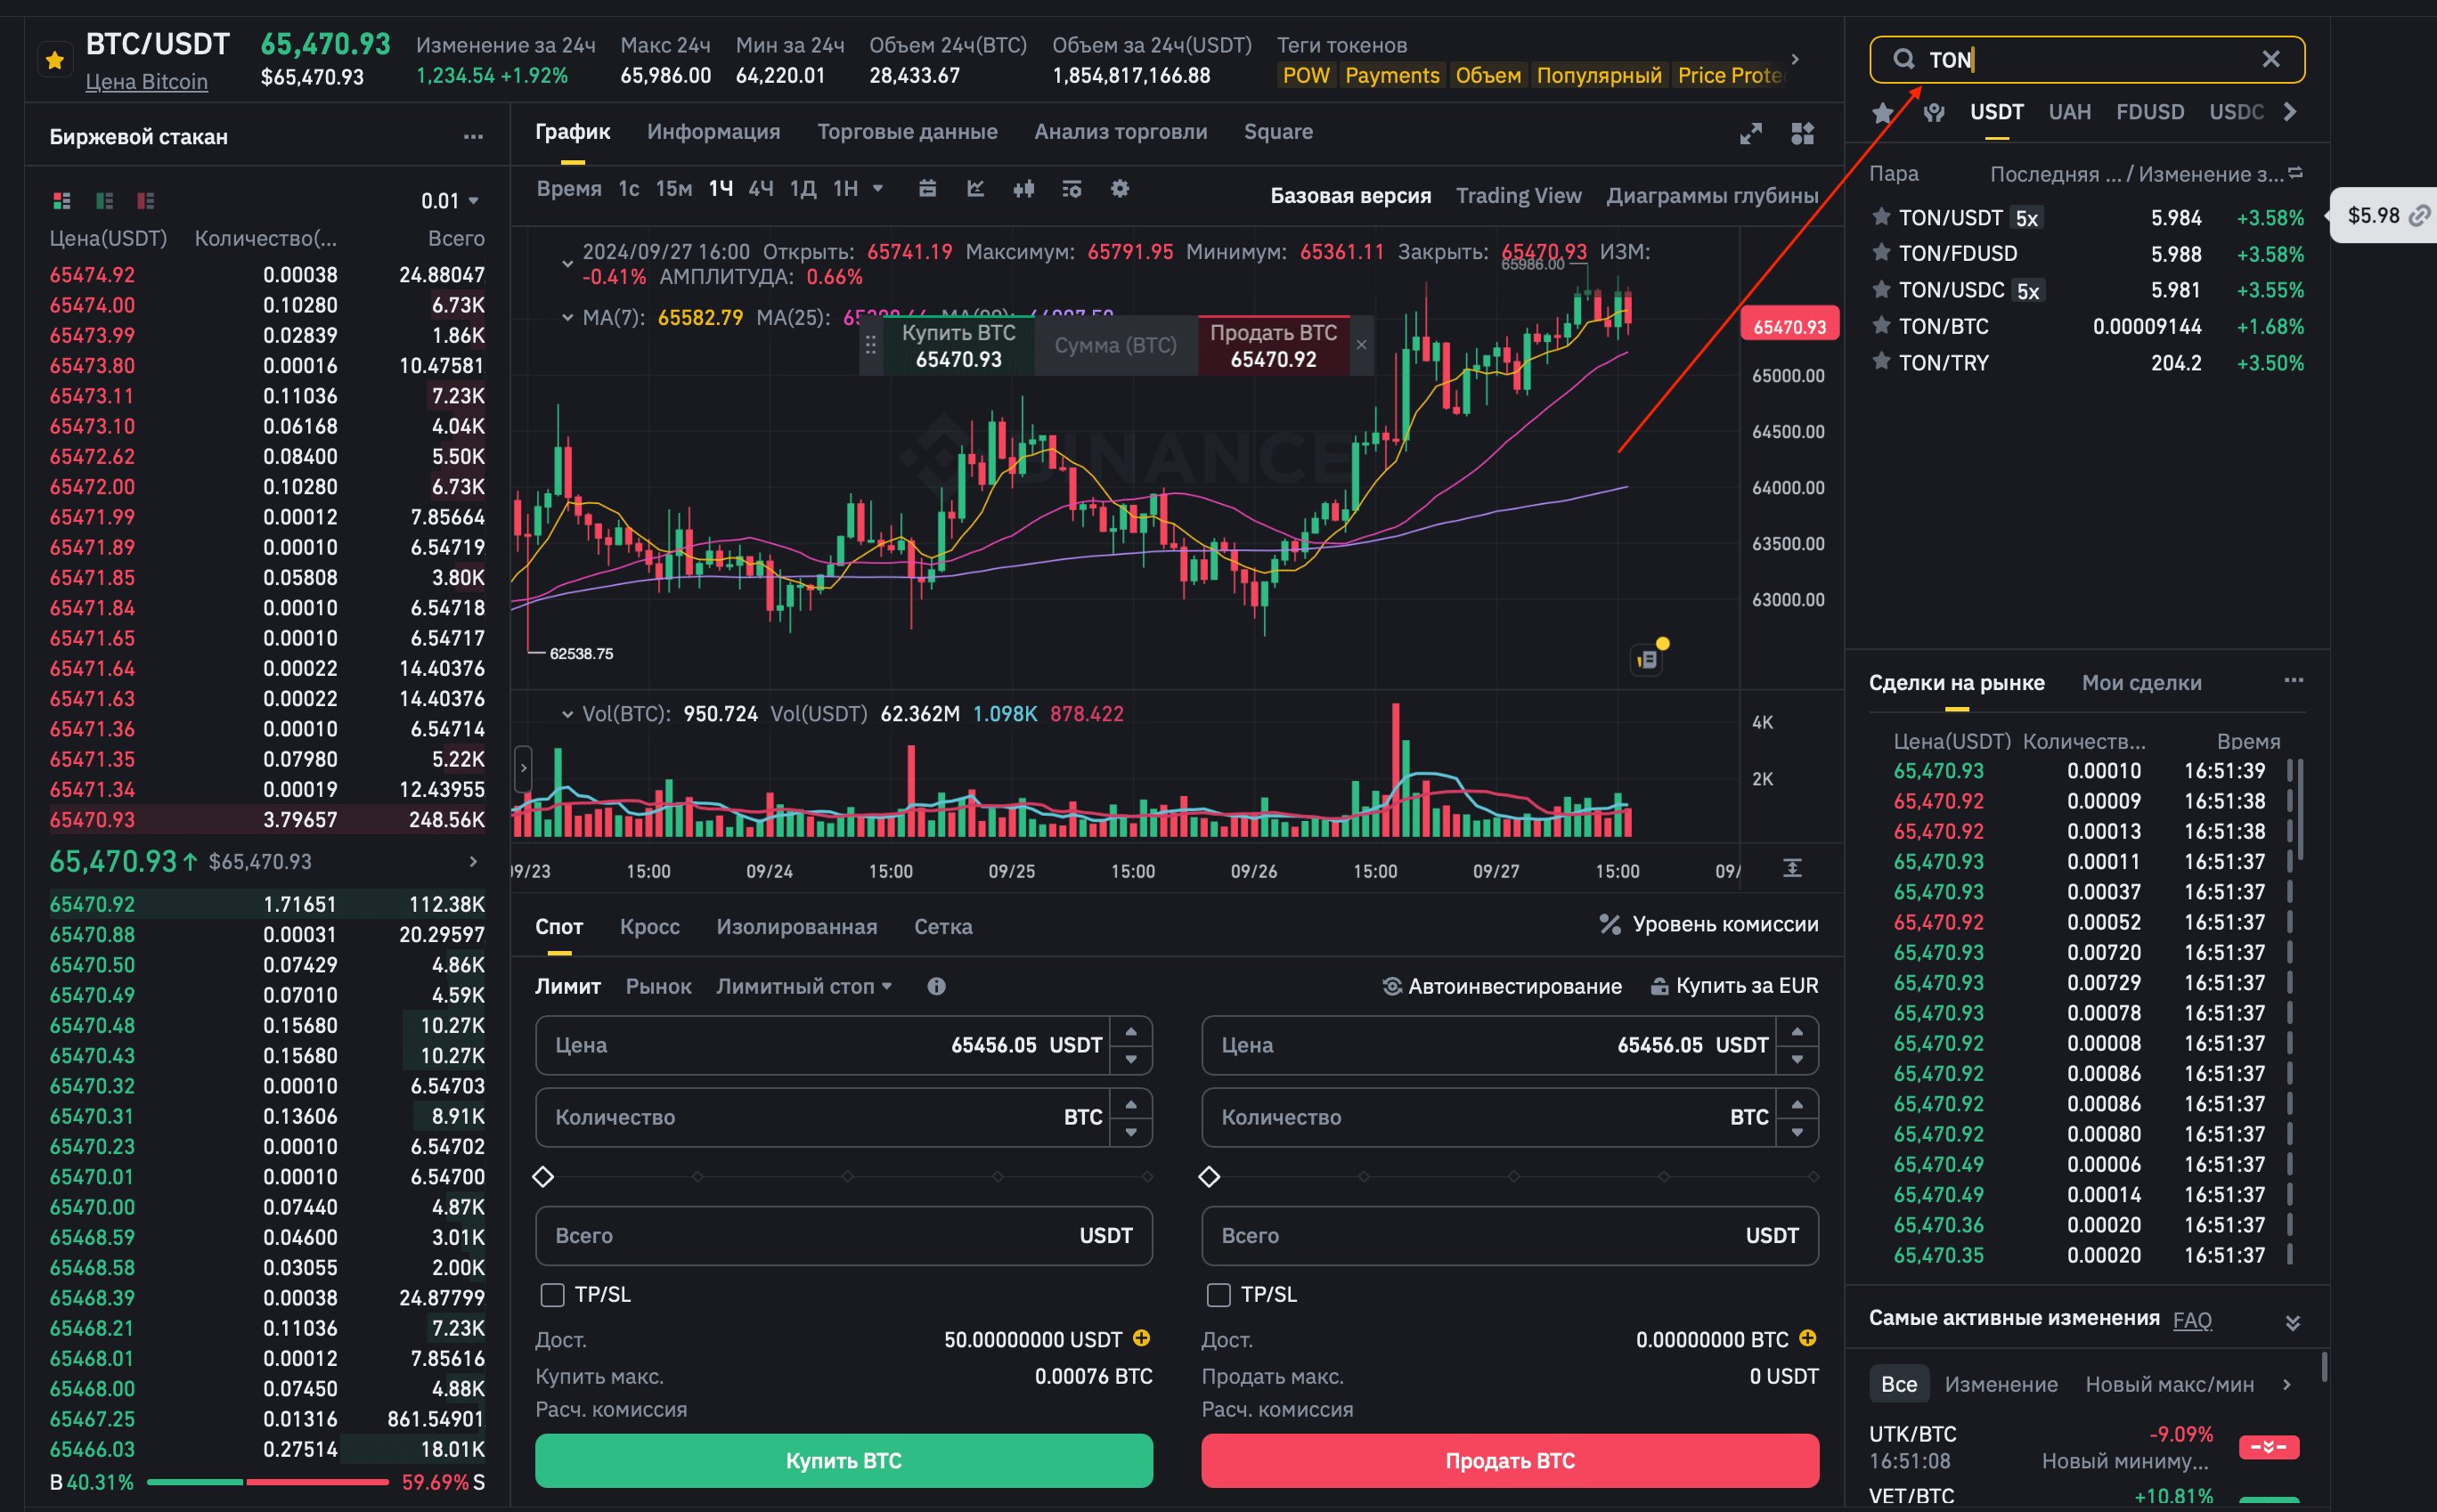Open Цена Bitcoin link

pos(146,82)
